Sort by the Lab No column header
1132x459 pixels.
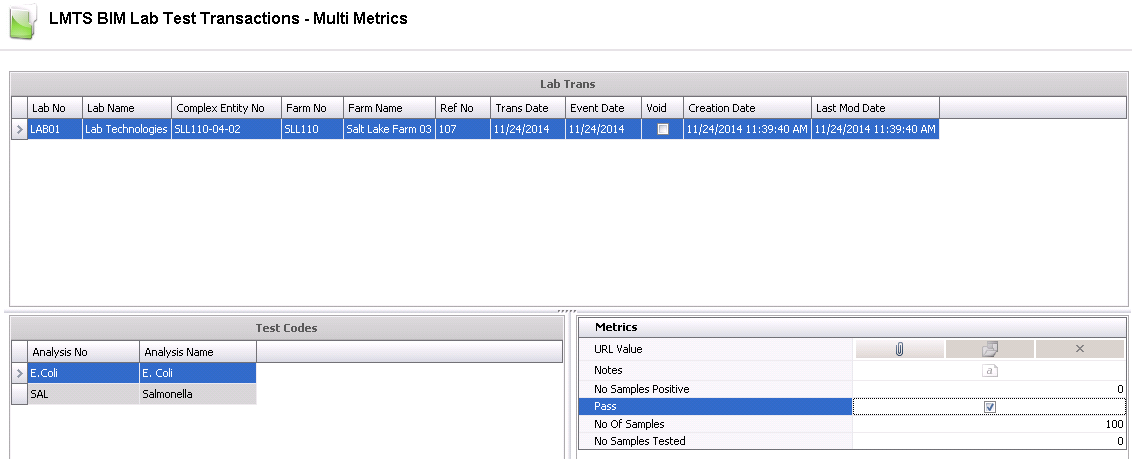coord(54,108)
